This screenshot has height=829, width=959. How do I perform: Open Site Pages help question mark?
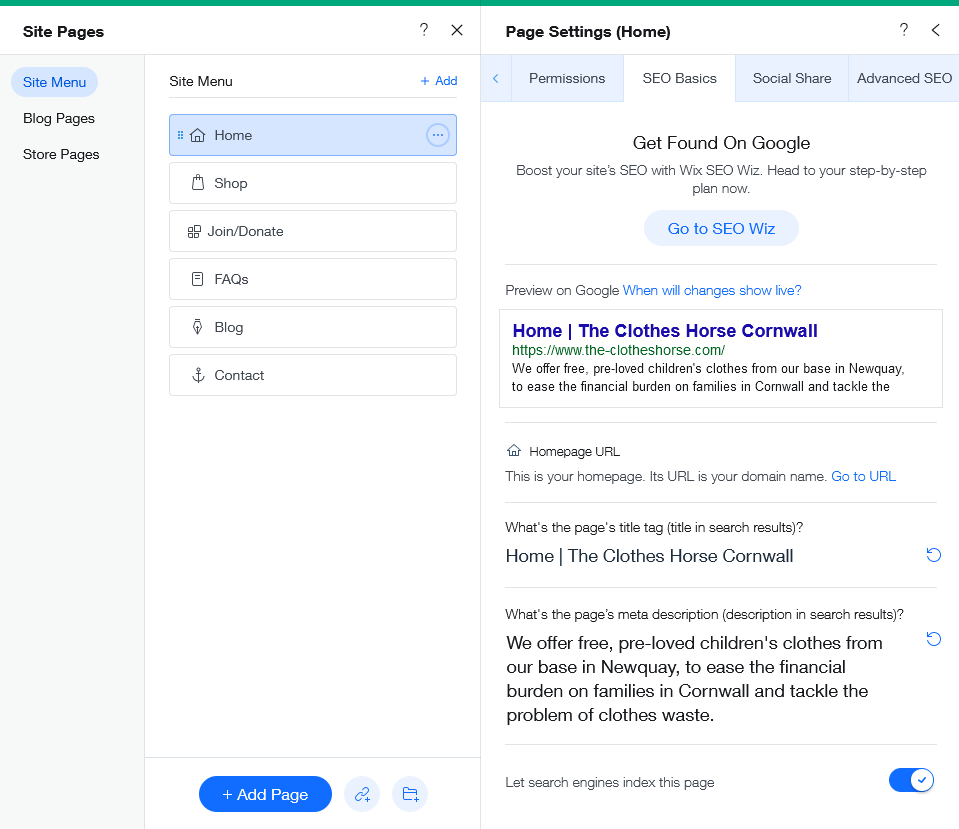[x=424, y=30]
